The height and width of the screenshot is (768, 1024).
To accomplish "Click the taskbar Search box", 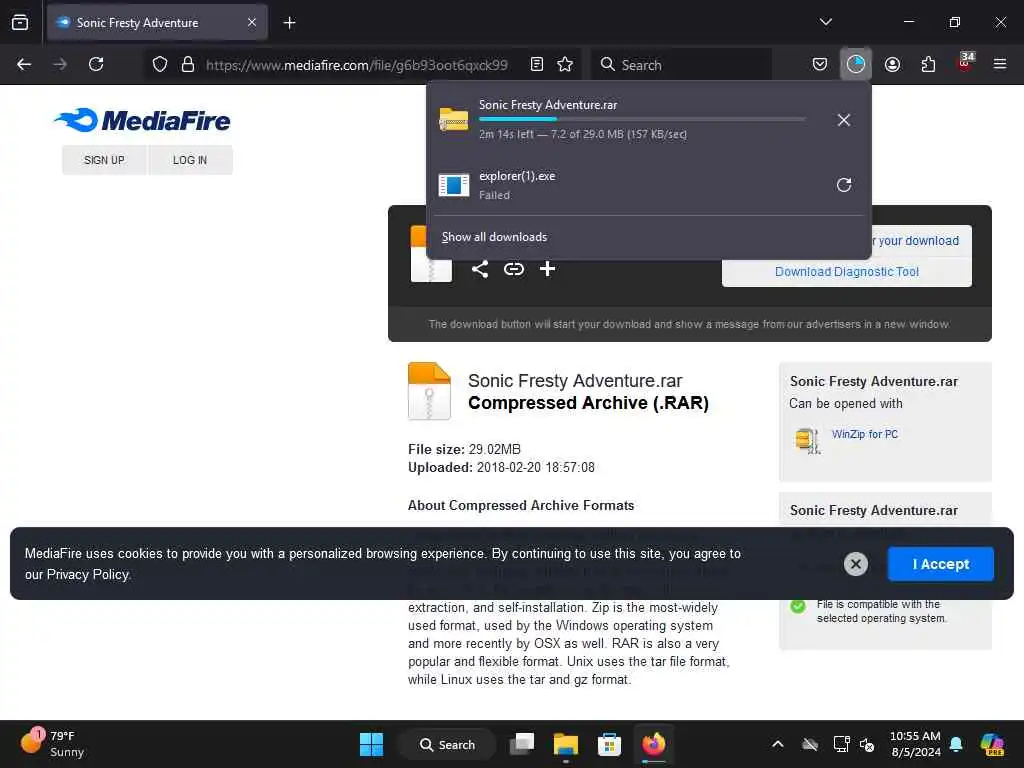I will click(447, 744).
